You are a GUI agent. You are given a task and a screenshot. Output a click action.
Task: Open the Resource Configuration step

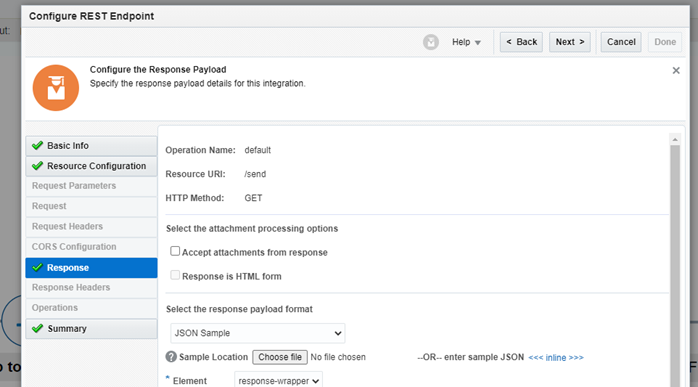[x=91, y=166]
